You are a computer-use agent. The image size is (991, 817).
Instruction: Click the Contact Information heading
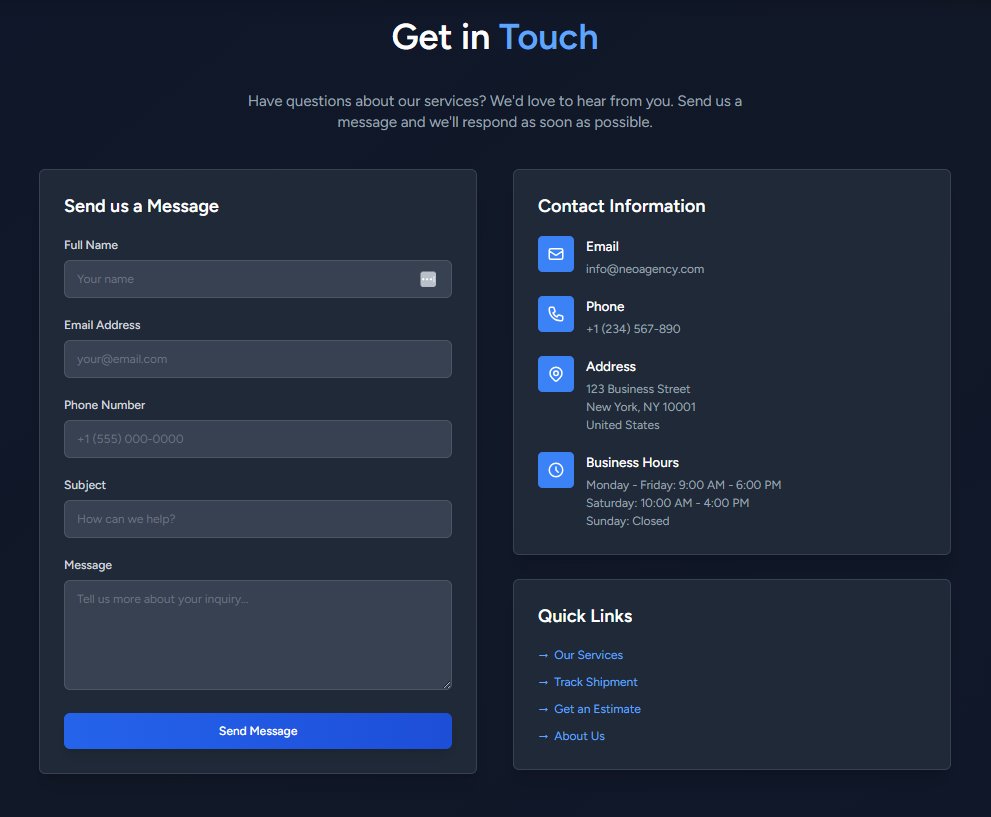tap(621, 206)
